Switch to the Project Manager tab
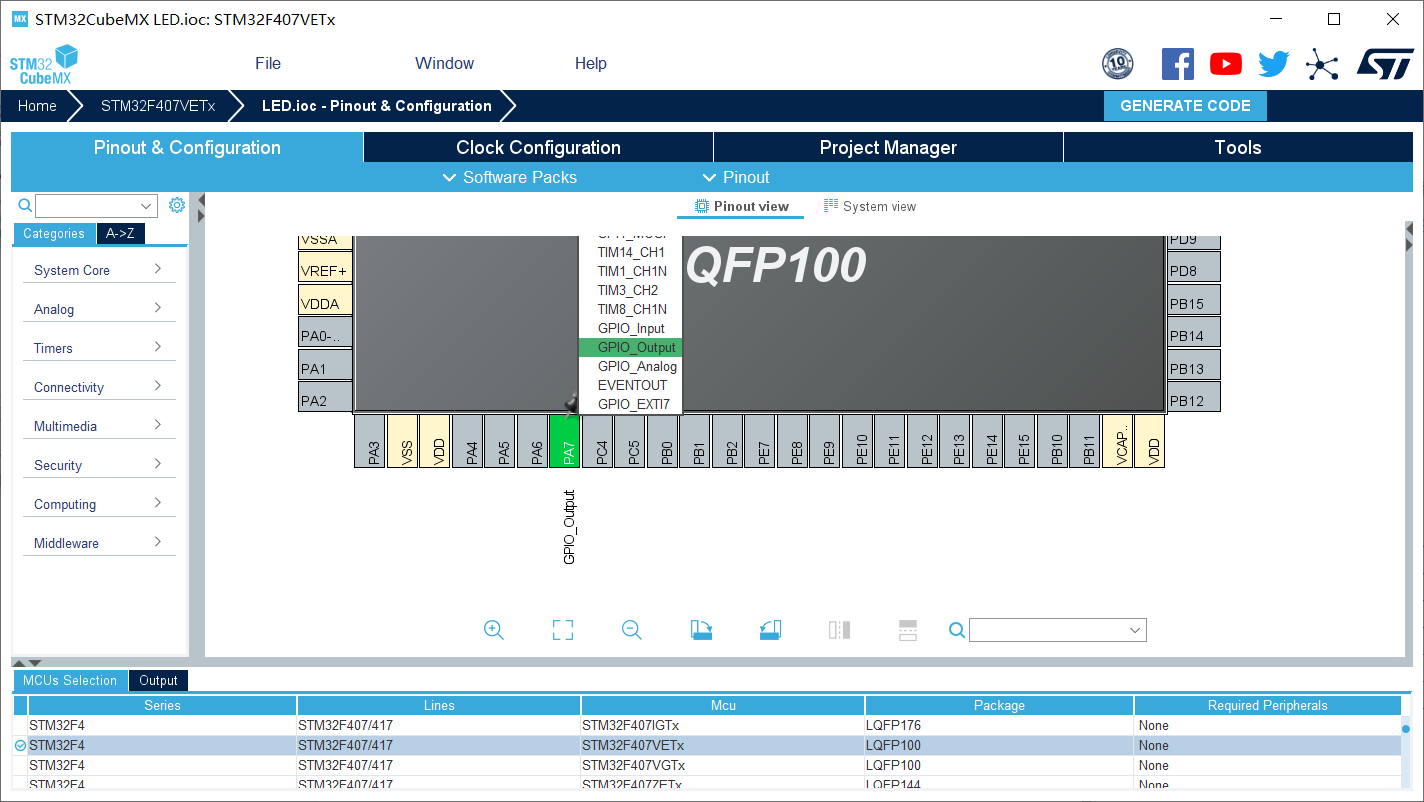Screen dimensions: 1424x802 (x=888, y=147)
